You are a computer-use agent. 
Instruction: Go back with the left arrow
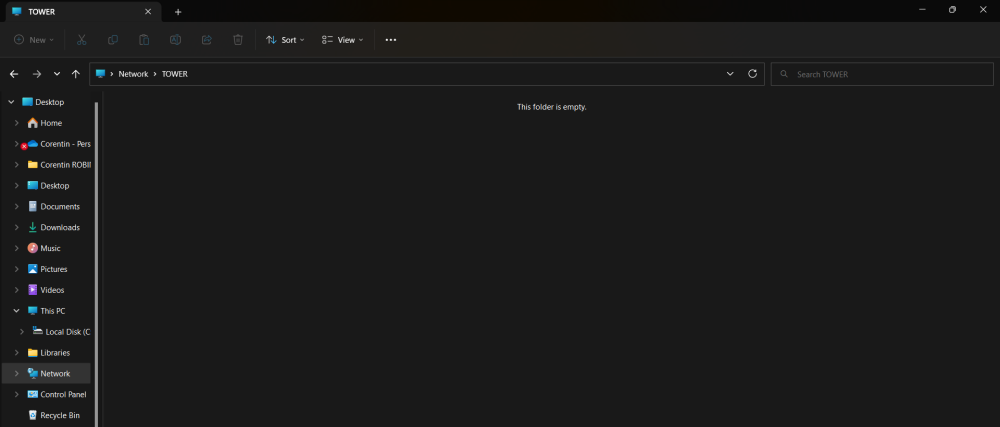pyautogui.click(x=14, y=74)
